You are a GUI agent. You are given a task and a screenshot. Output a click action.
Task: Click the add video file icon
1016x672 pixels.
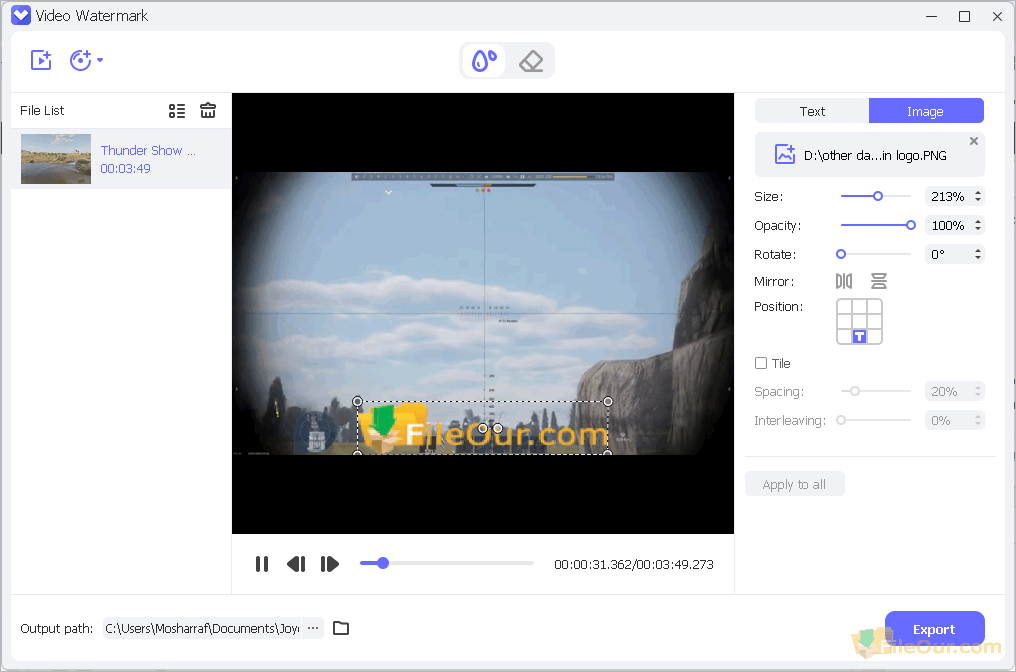point(41,60)
